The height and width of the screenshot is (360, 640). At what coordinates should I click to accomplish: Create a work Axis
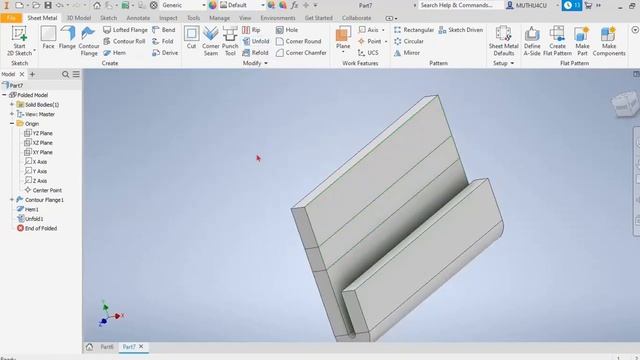[369, 30]
